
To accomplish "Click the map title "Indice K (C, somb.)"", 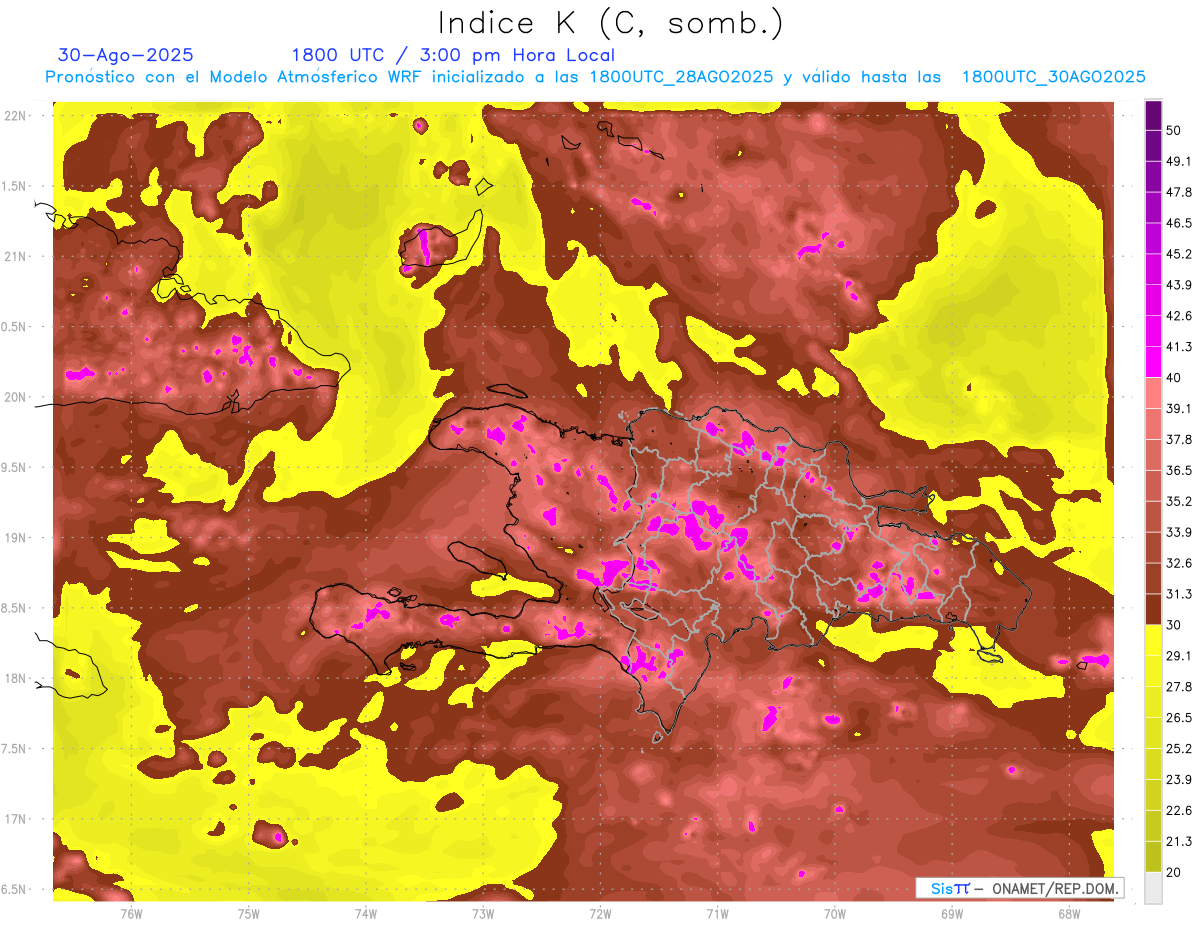I will (611, 22).
